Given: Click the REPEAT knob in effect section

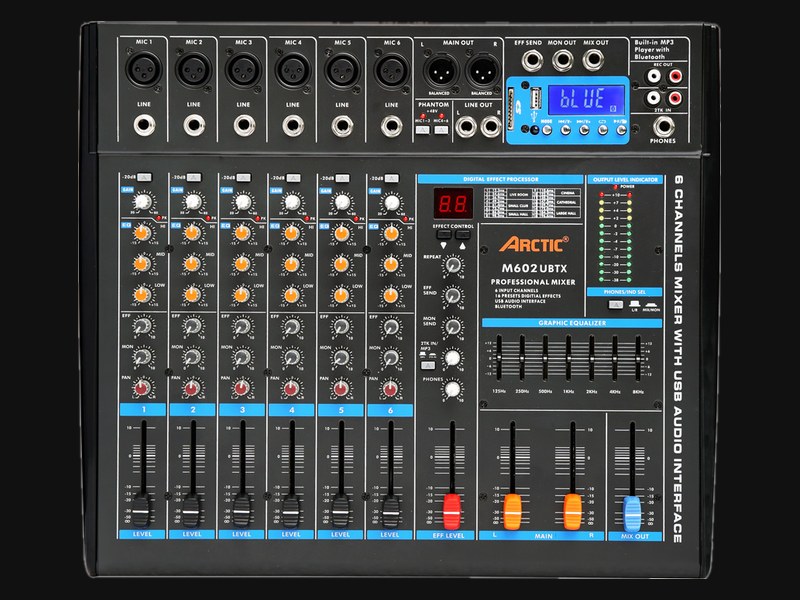Looking at the screenshot, I should [x=453, y=265].
